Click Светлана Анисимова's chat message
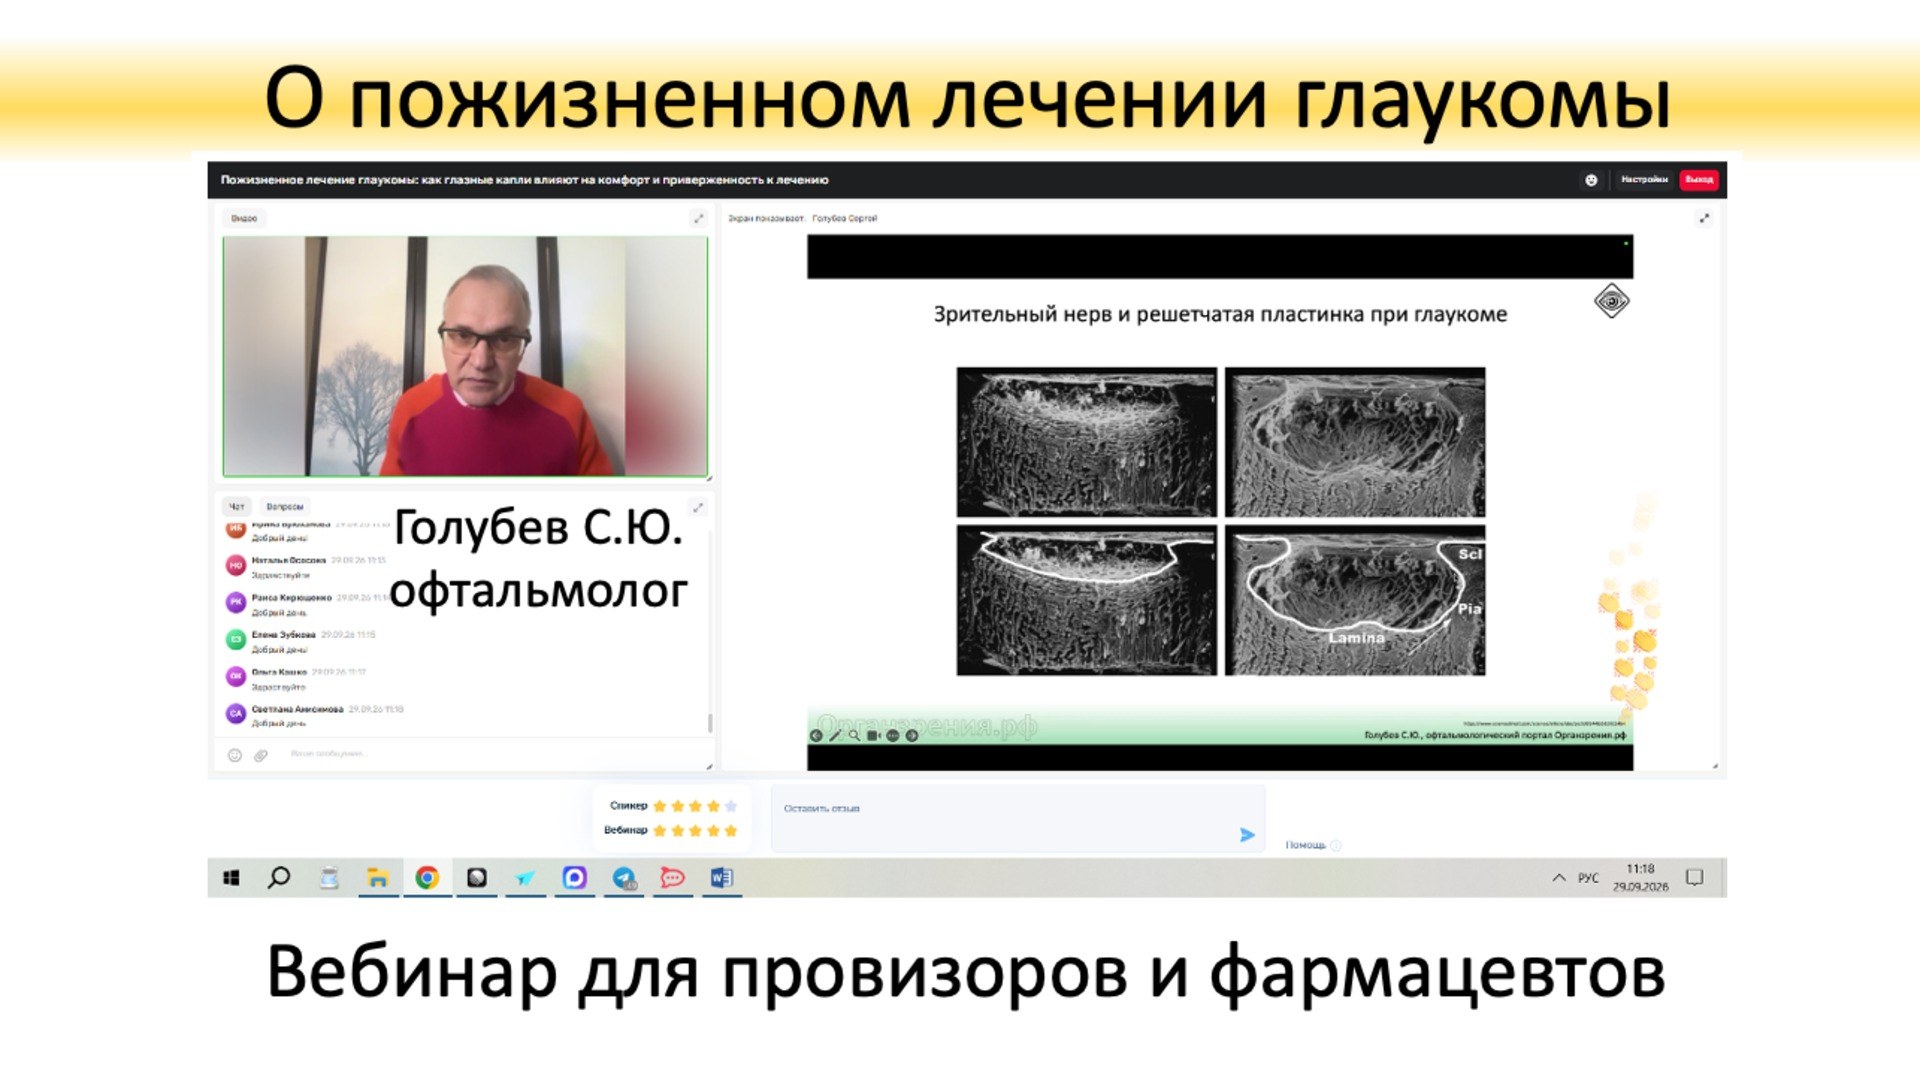Viewport: 1920px width, 1080px height. tap(315, 715)
